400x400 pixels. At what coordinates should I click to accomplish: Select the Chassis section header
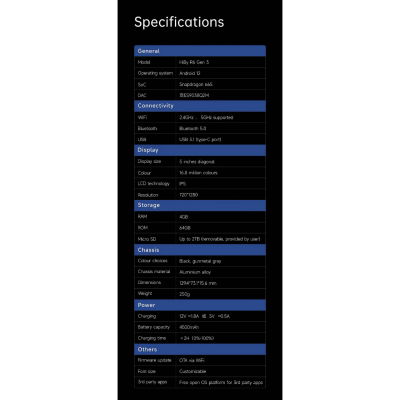coord(200,250)
